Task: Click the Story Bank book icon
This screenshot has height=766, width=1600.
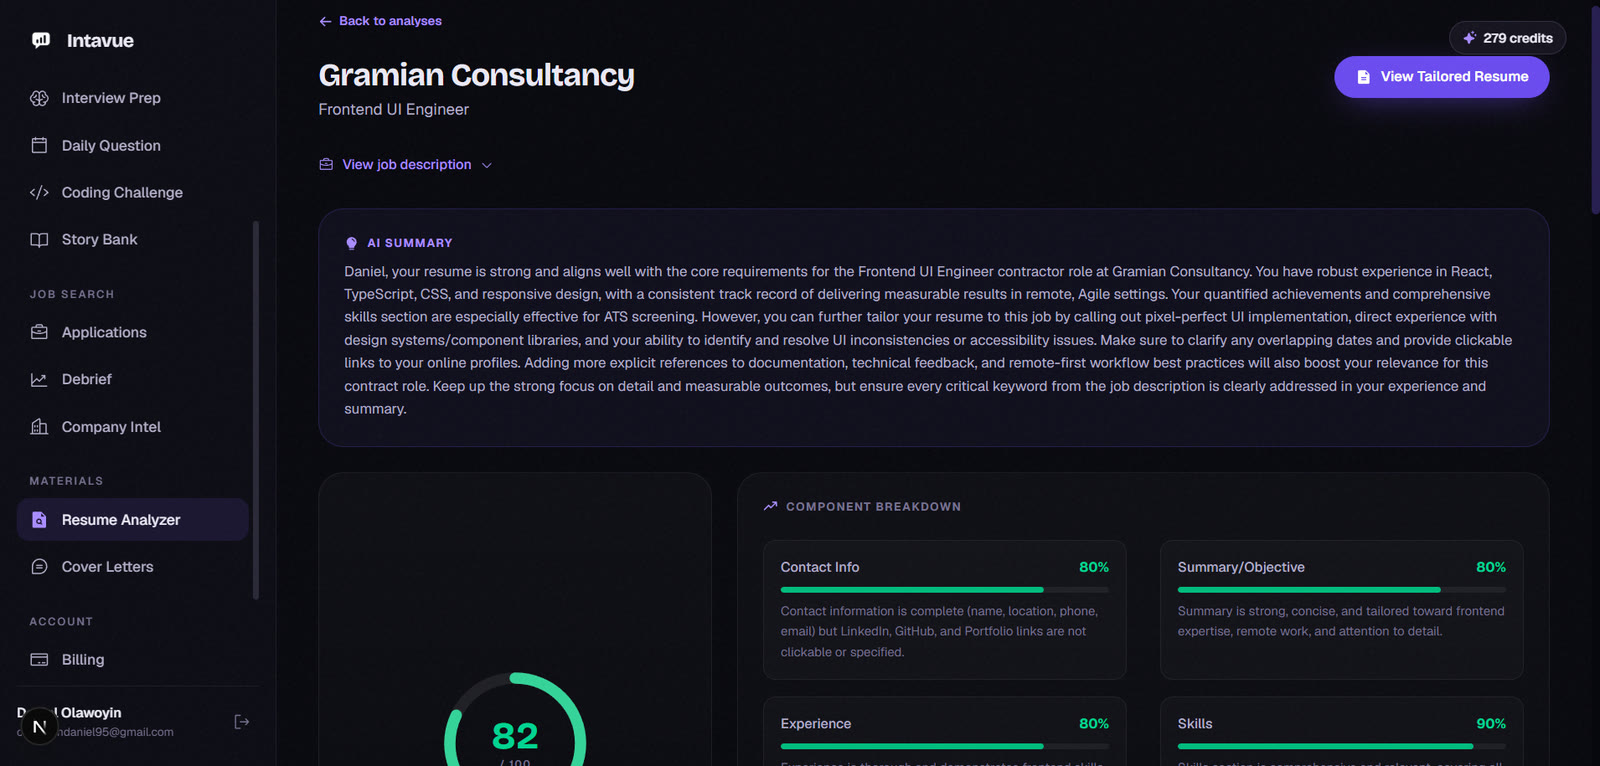Action: click(39, 239)
